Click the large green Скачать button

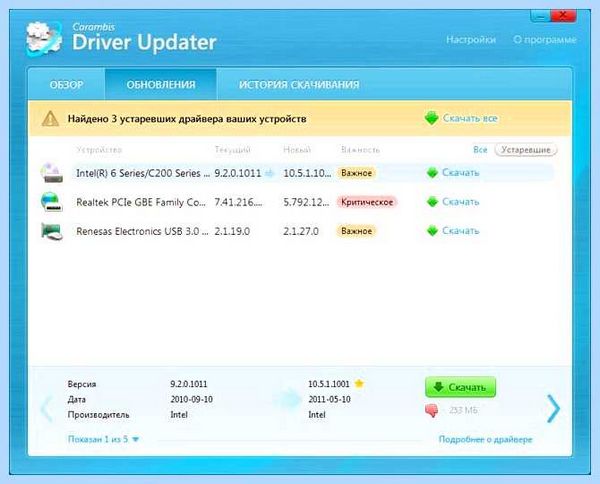460,387
